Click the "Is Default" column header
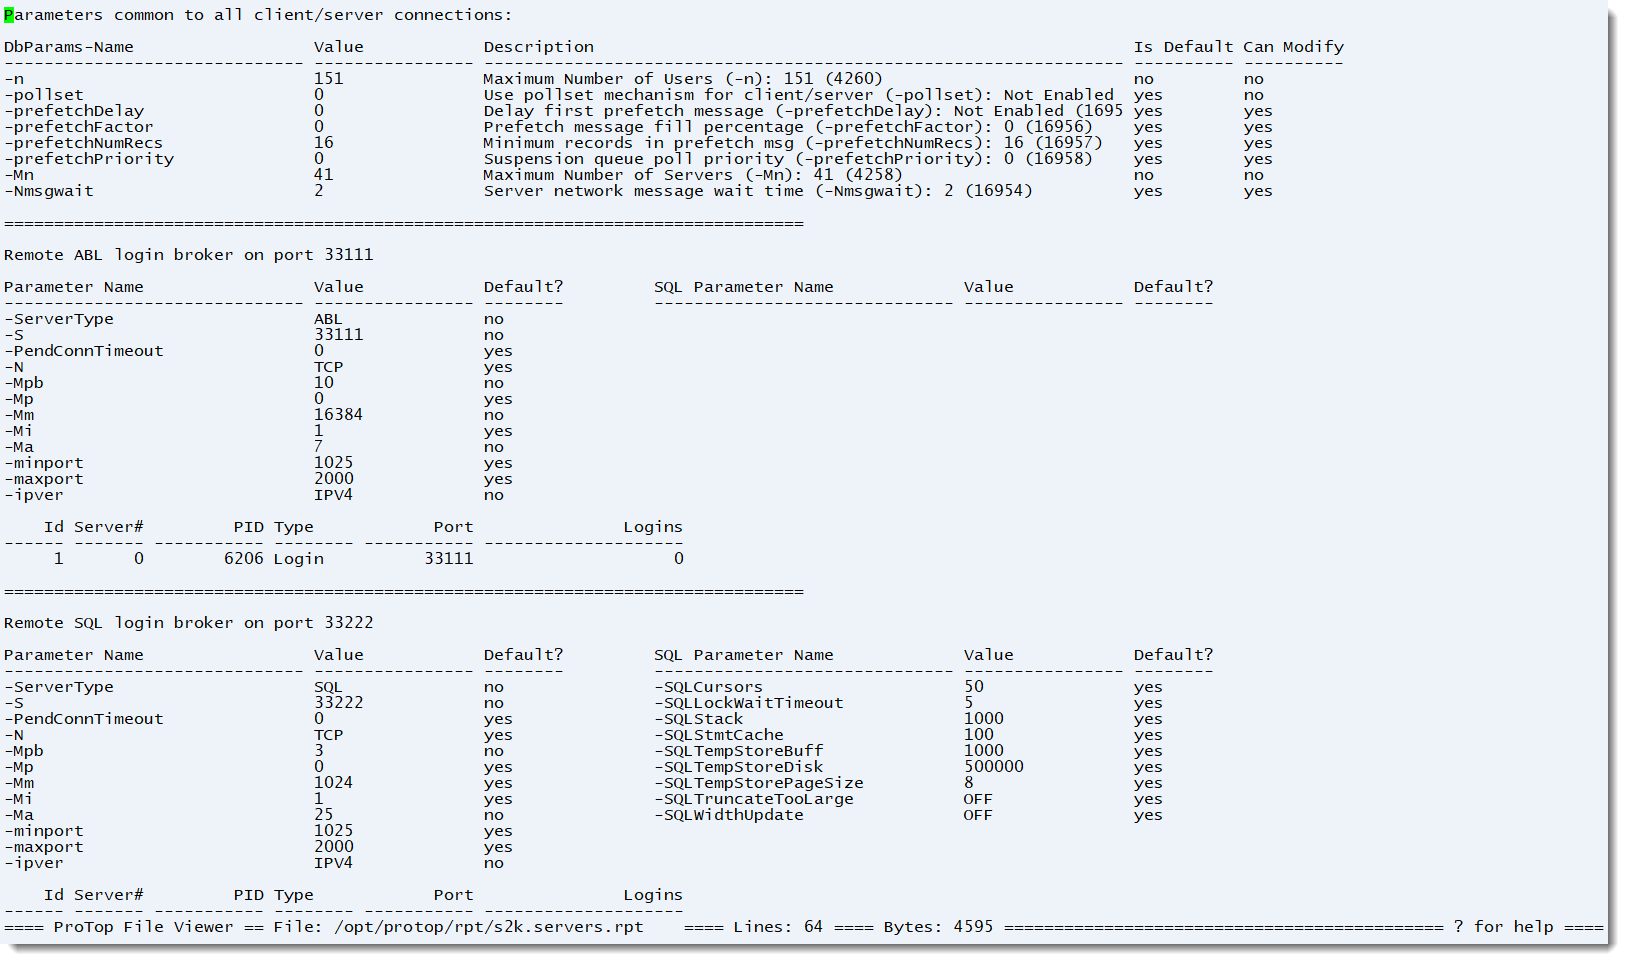 (x=1183, y=47)
